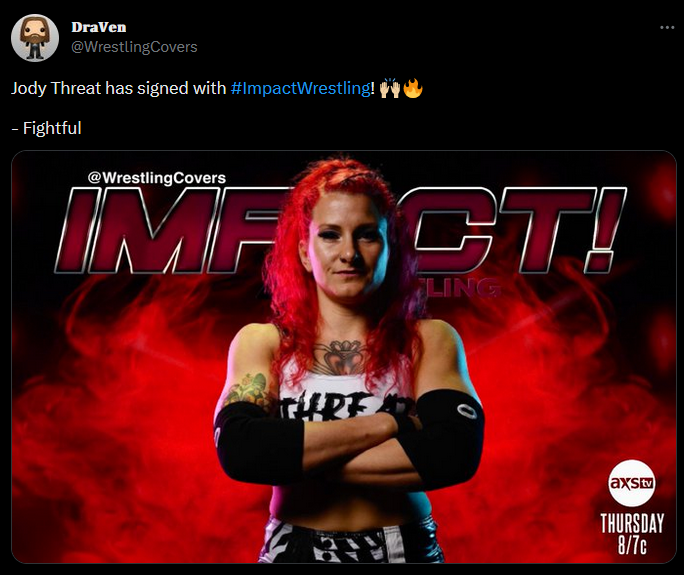The width and height of the screenshot is (684, 575).
Task: Click the exclamation mark of the IMPACT! logo
Action: (x=604, y=230)
